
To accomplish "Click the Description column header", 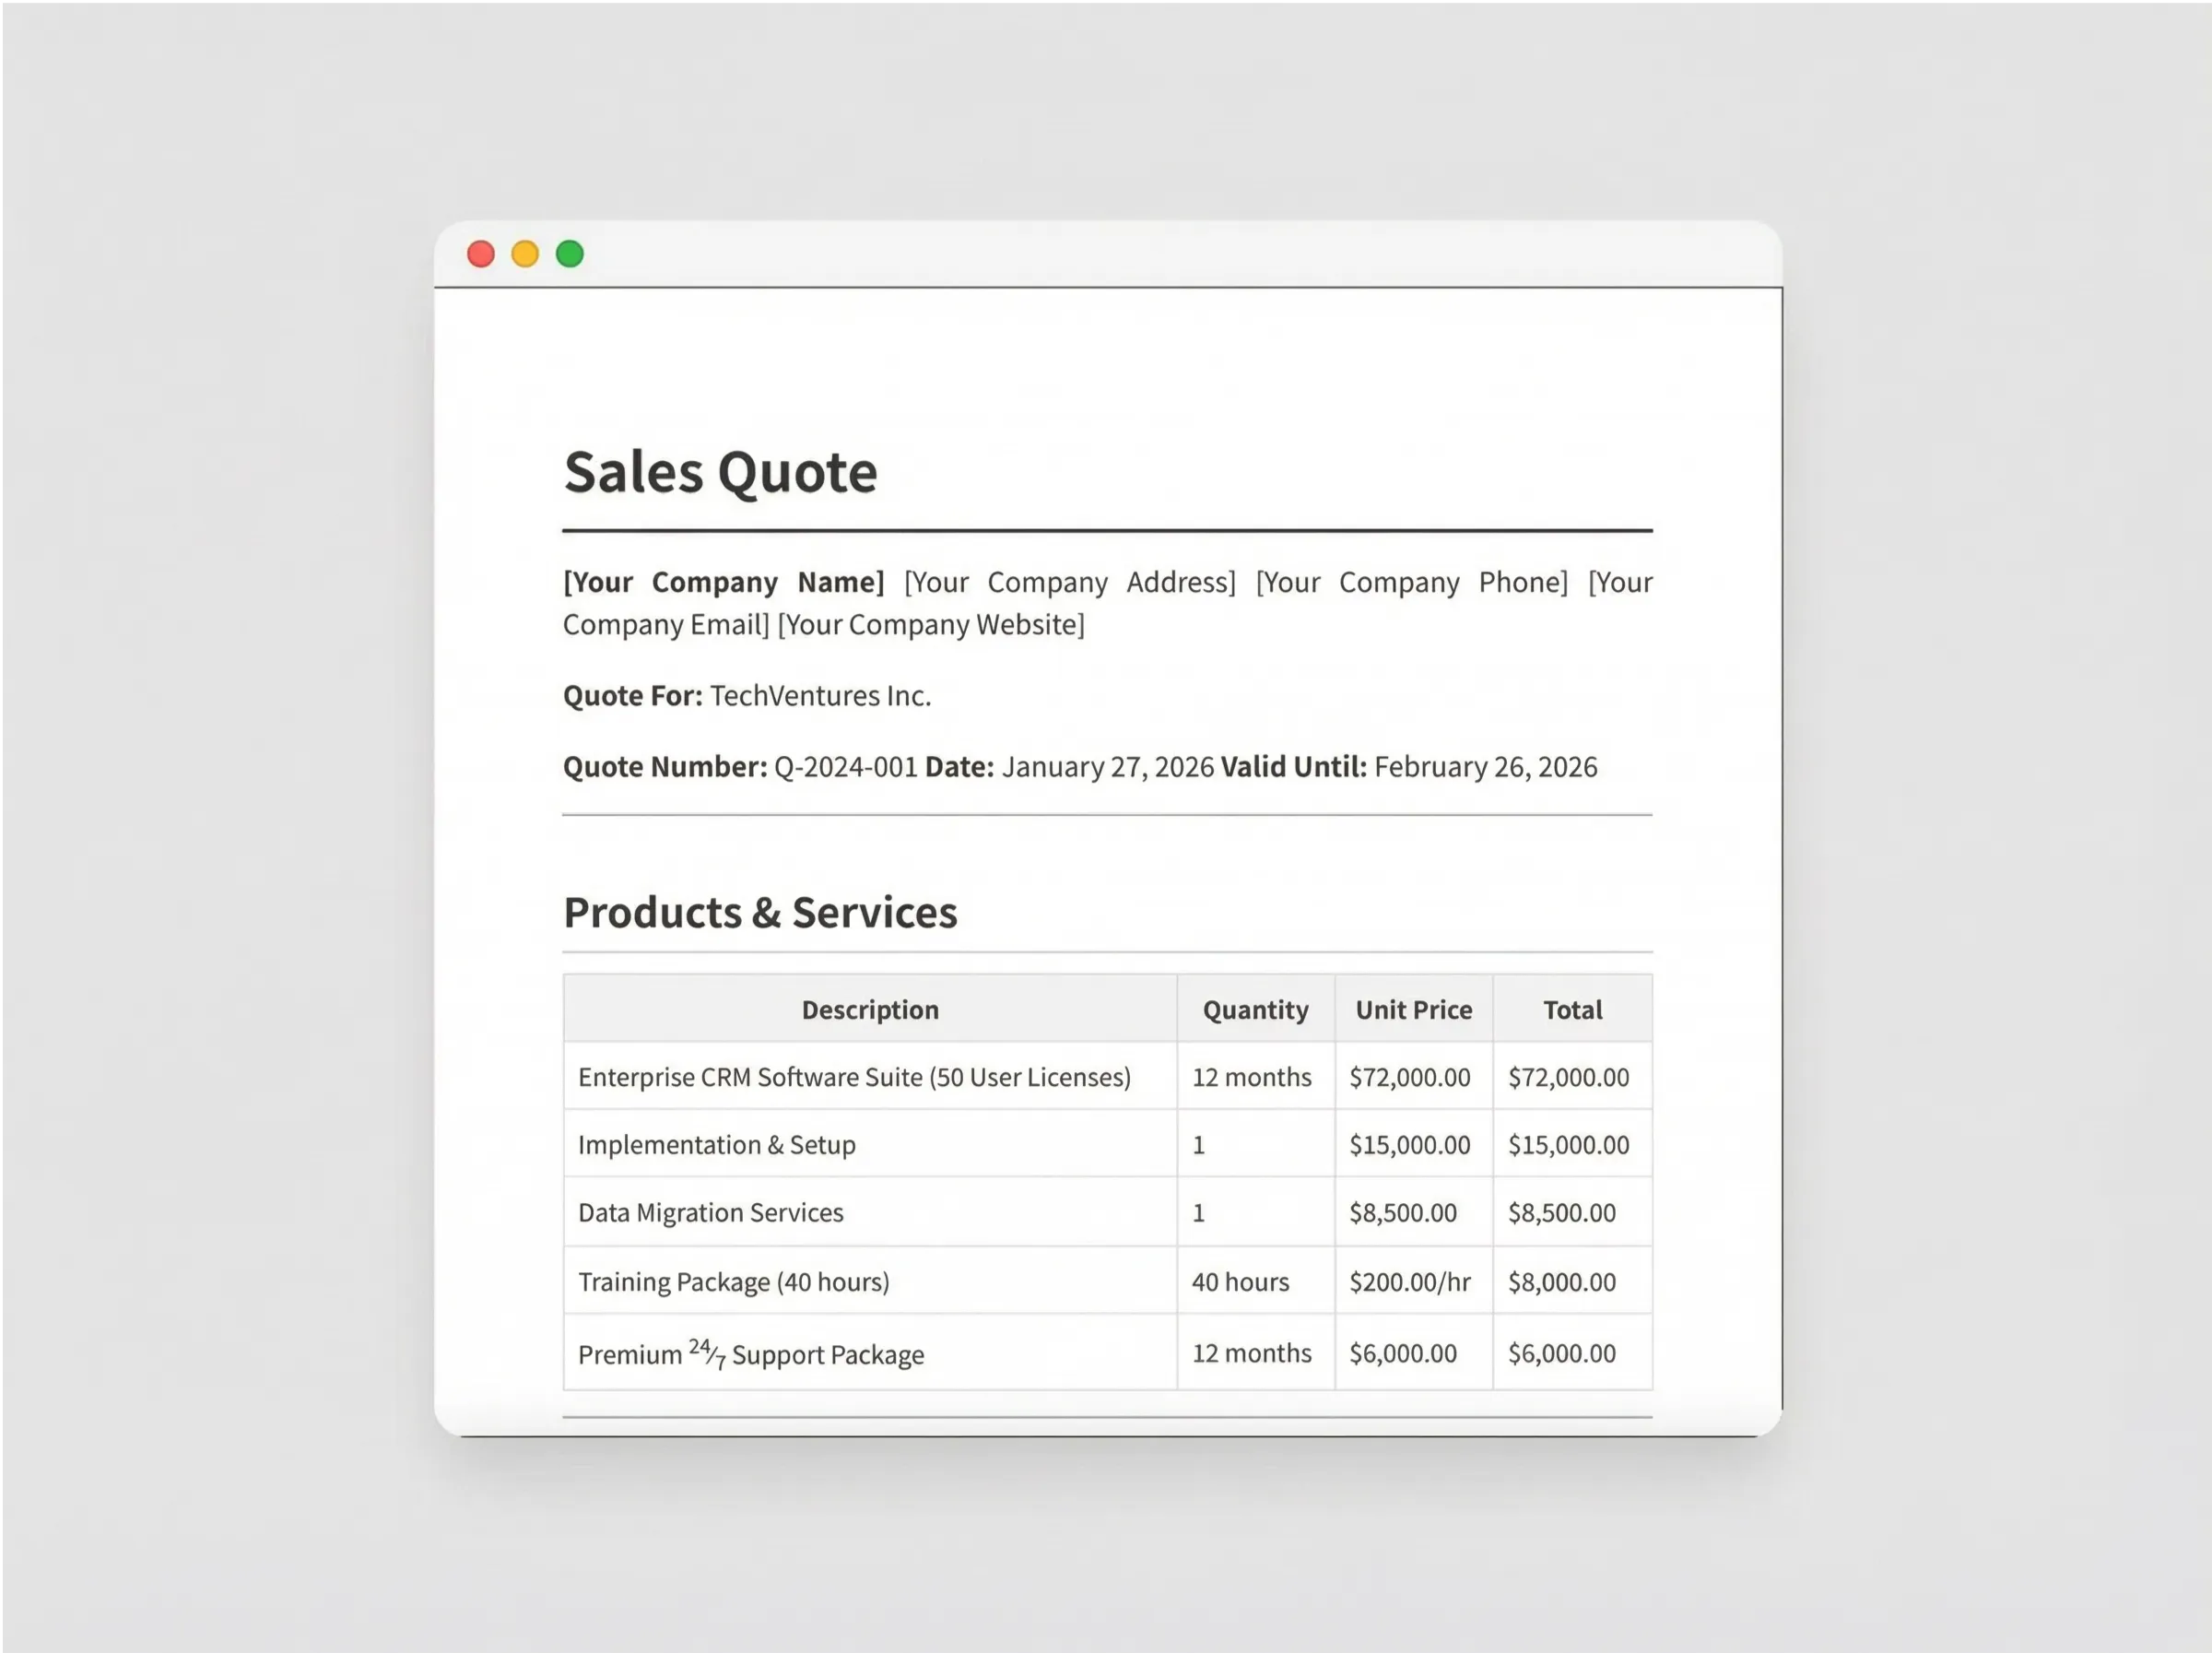I will [x=870, y=1010].
